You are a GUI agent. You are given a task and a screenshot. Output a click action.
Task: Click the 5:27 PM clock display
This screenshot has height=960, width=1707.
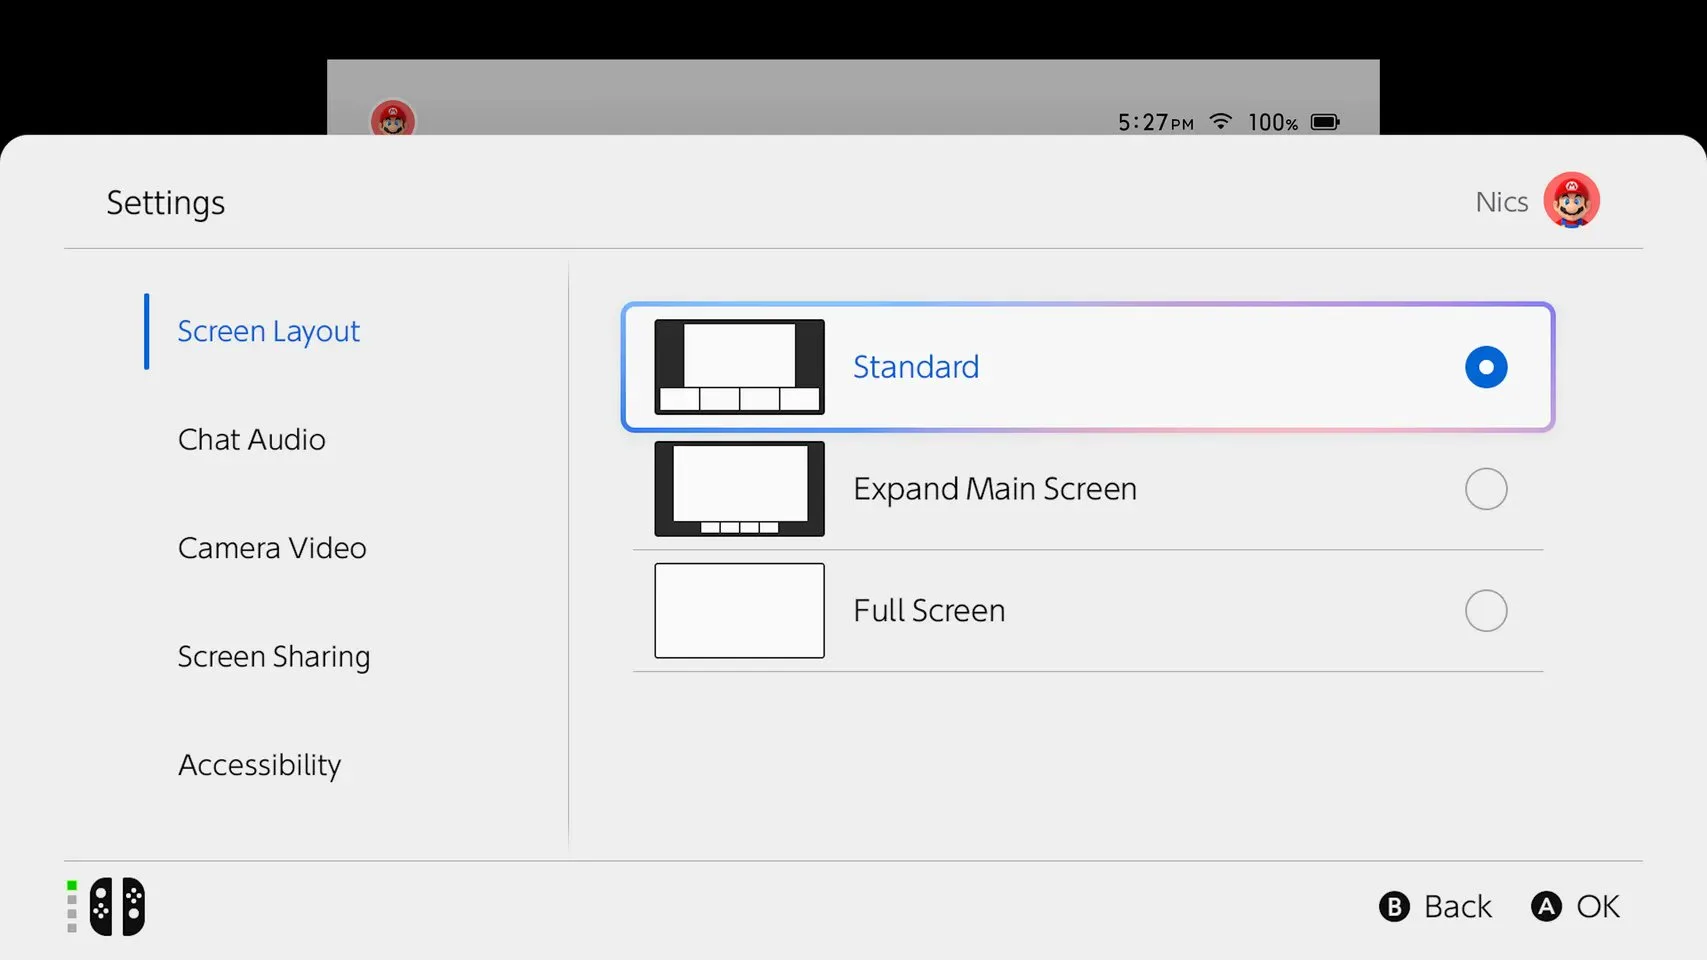[1155, 121]
